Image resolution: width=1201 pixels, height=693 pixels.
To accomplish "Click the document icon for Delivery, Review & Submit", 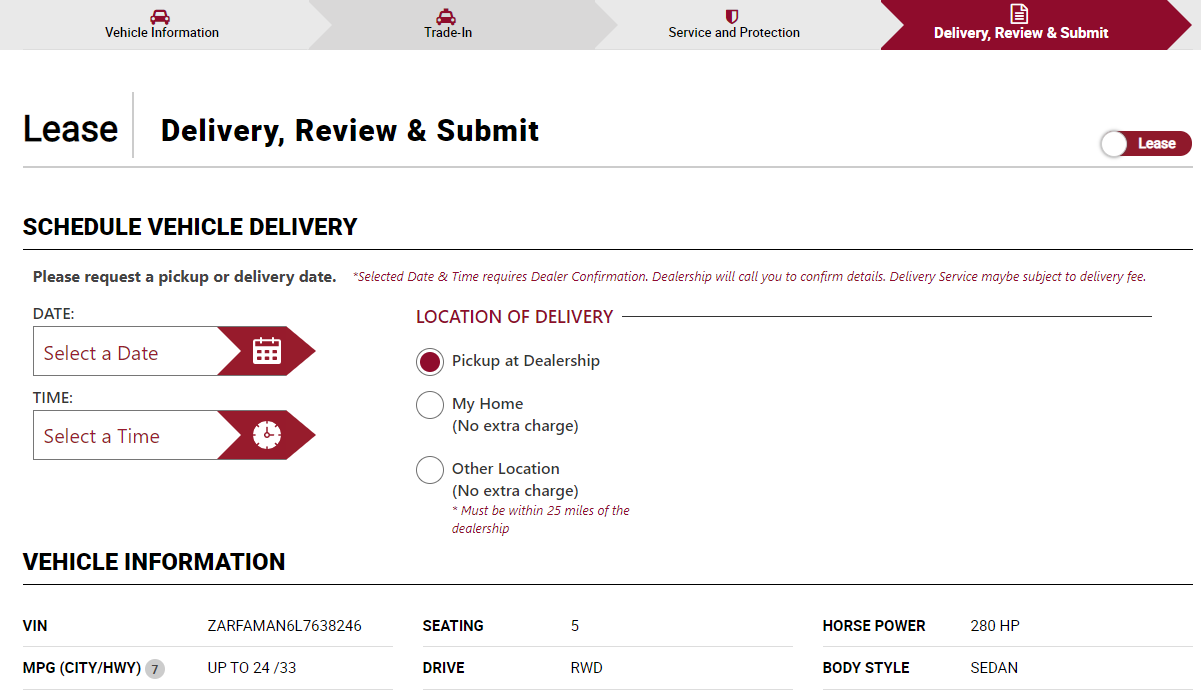I will 1019,14.
